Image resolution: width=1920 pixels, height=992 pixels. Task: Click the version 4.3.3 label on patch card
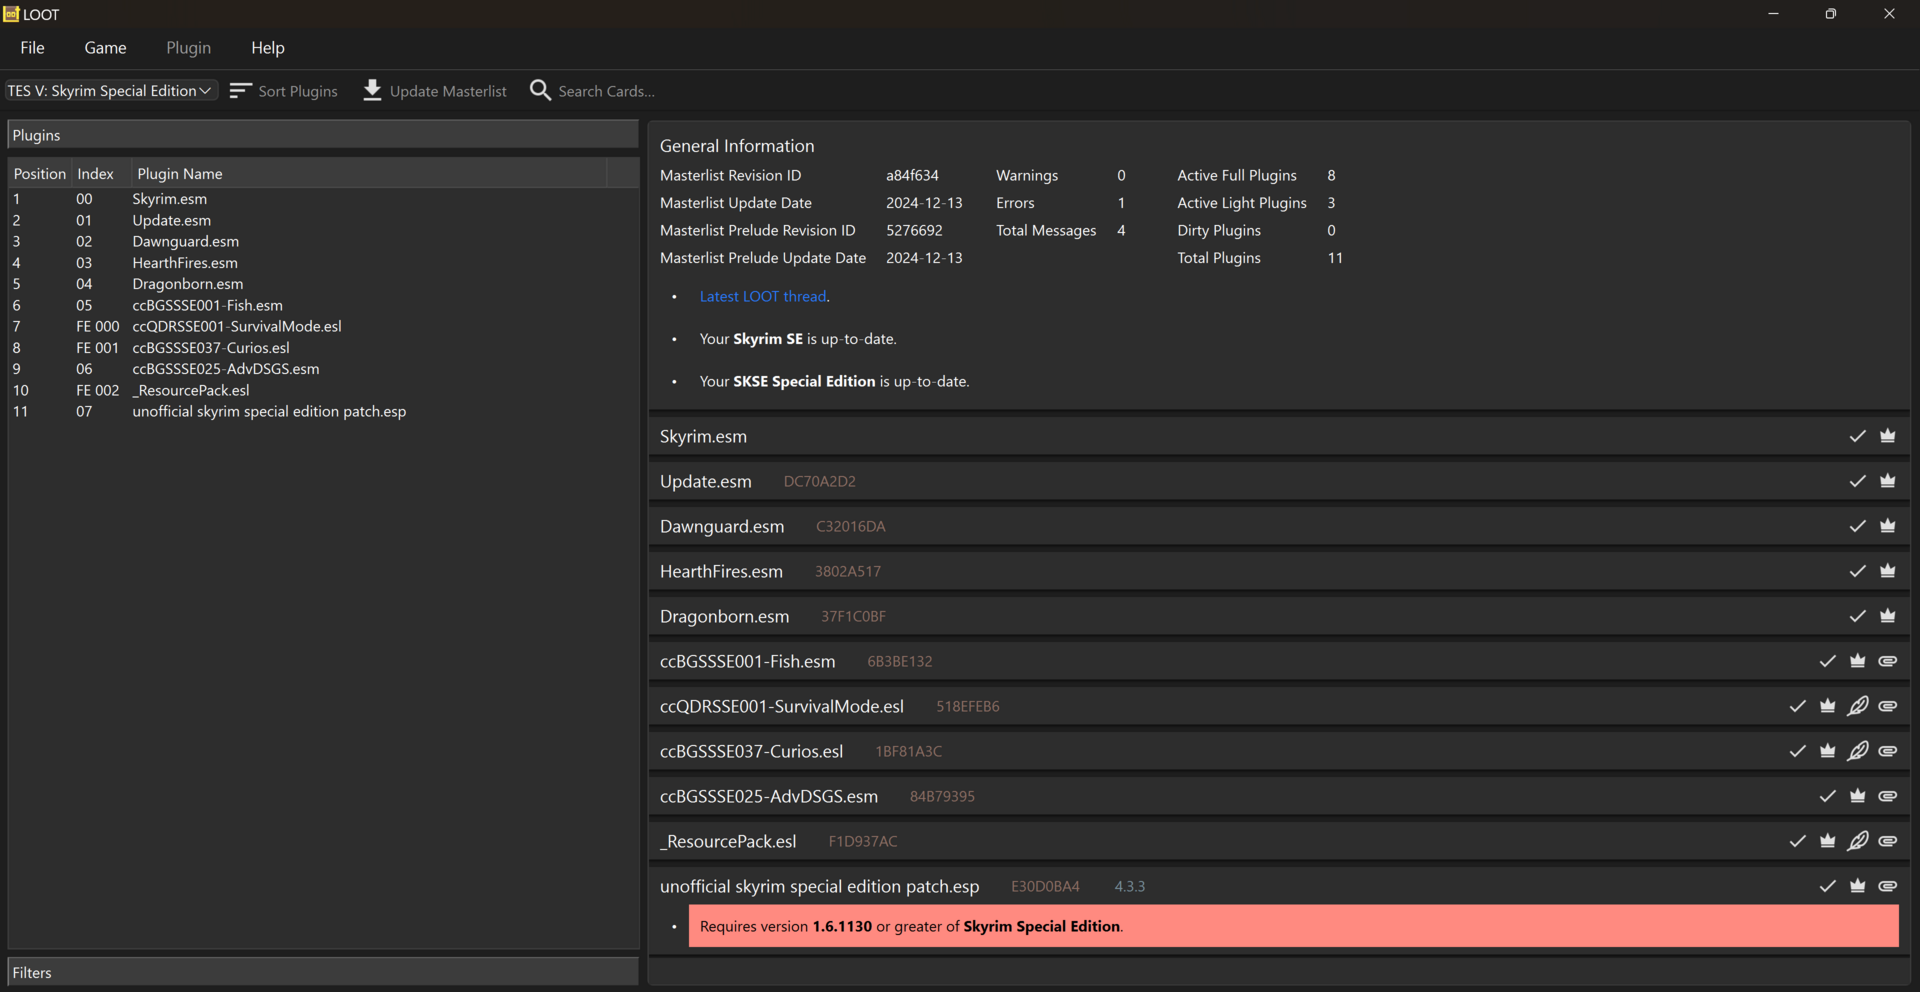(1129, 887)
